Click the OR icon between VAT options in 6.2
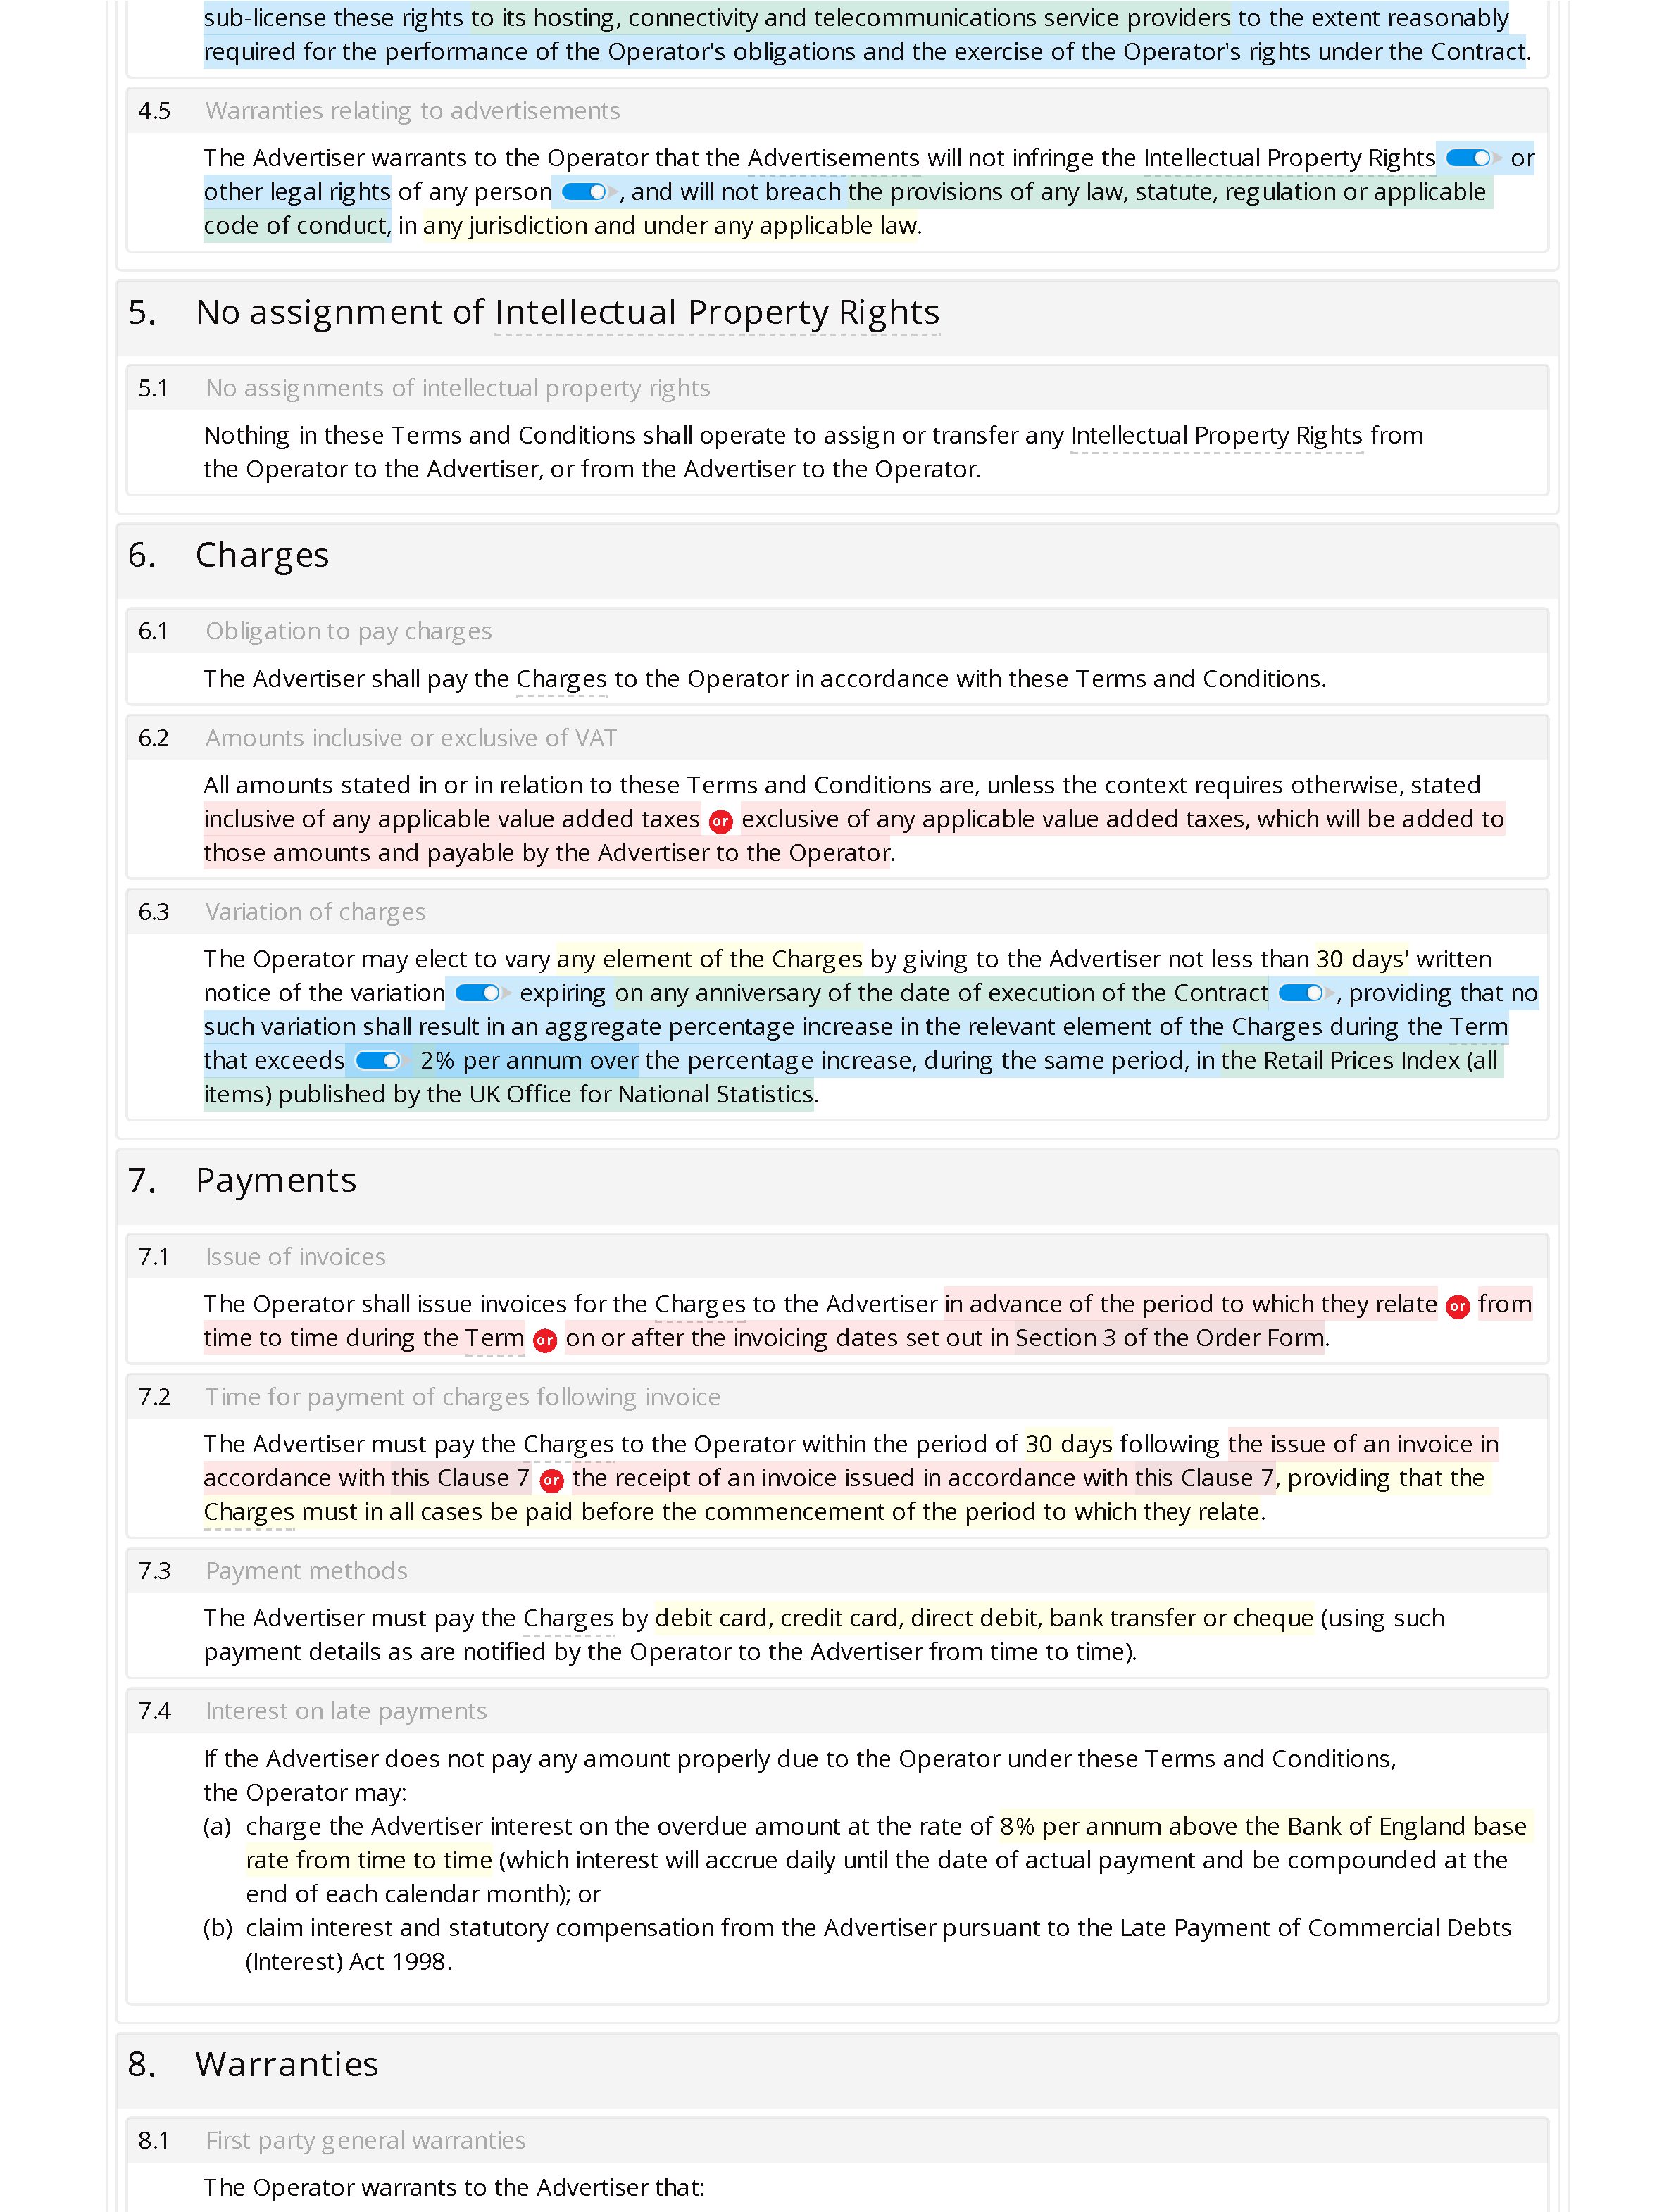Screen dimensions: 1676x2212 click(x=722, y=818)
